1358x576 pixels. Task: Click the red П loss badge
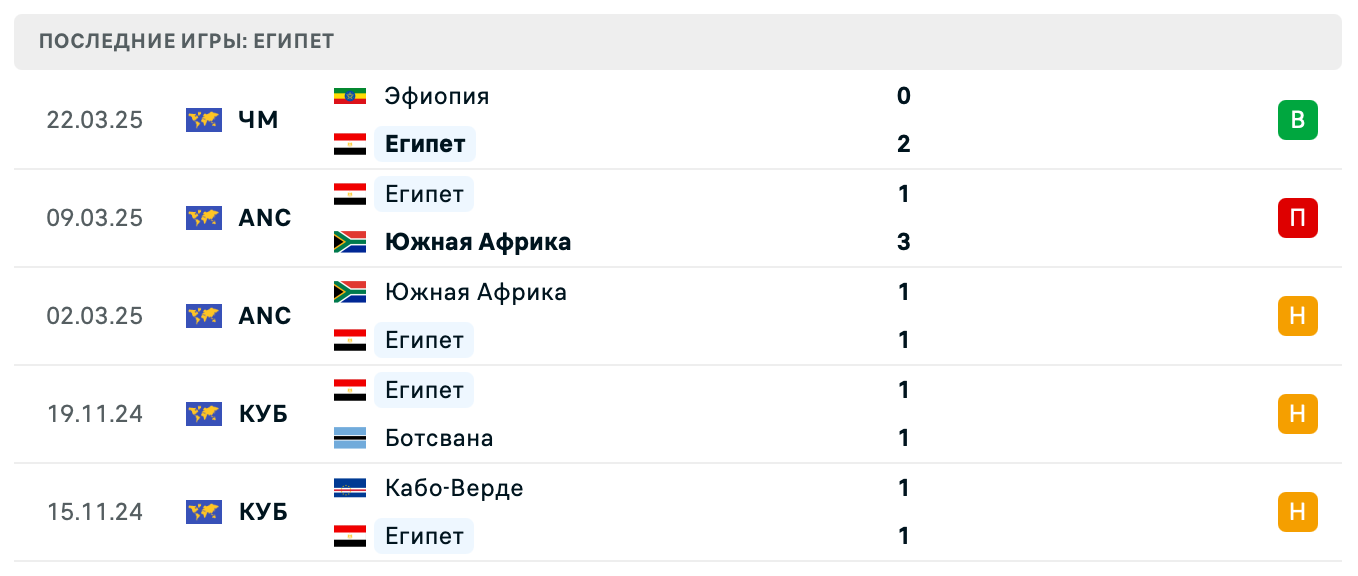tap(1297, 218)
